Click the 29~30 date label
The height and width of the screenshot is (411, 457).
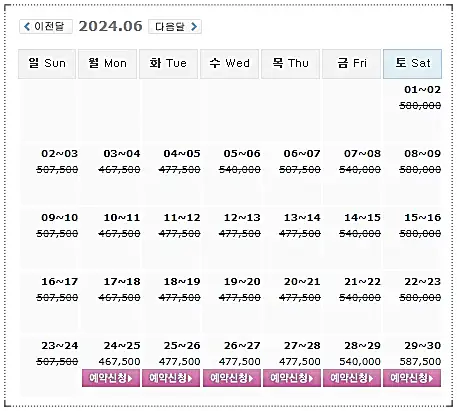(422, 346)
